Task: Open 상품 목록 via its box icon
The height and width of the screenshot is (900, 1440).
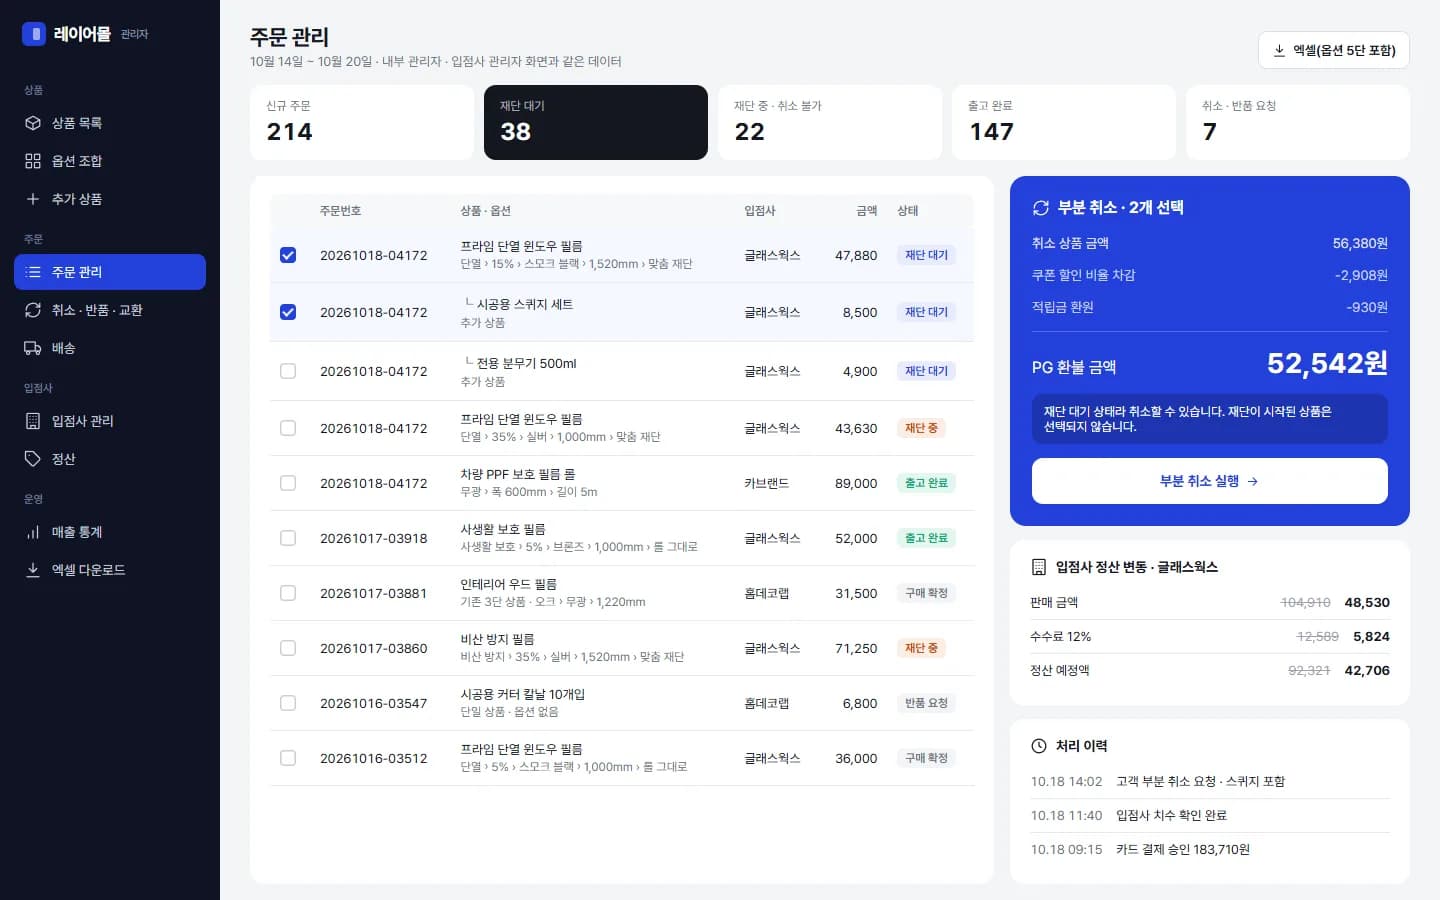Action: 33,123
